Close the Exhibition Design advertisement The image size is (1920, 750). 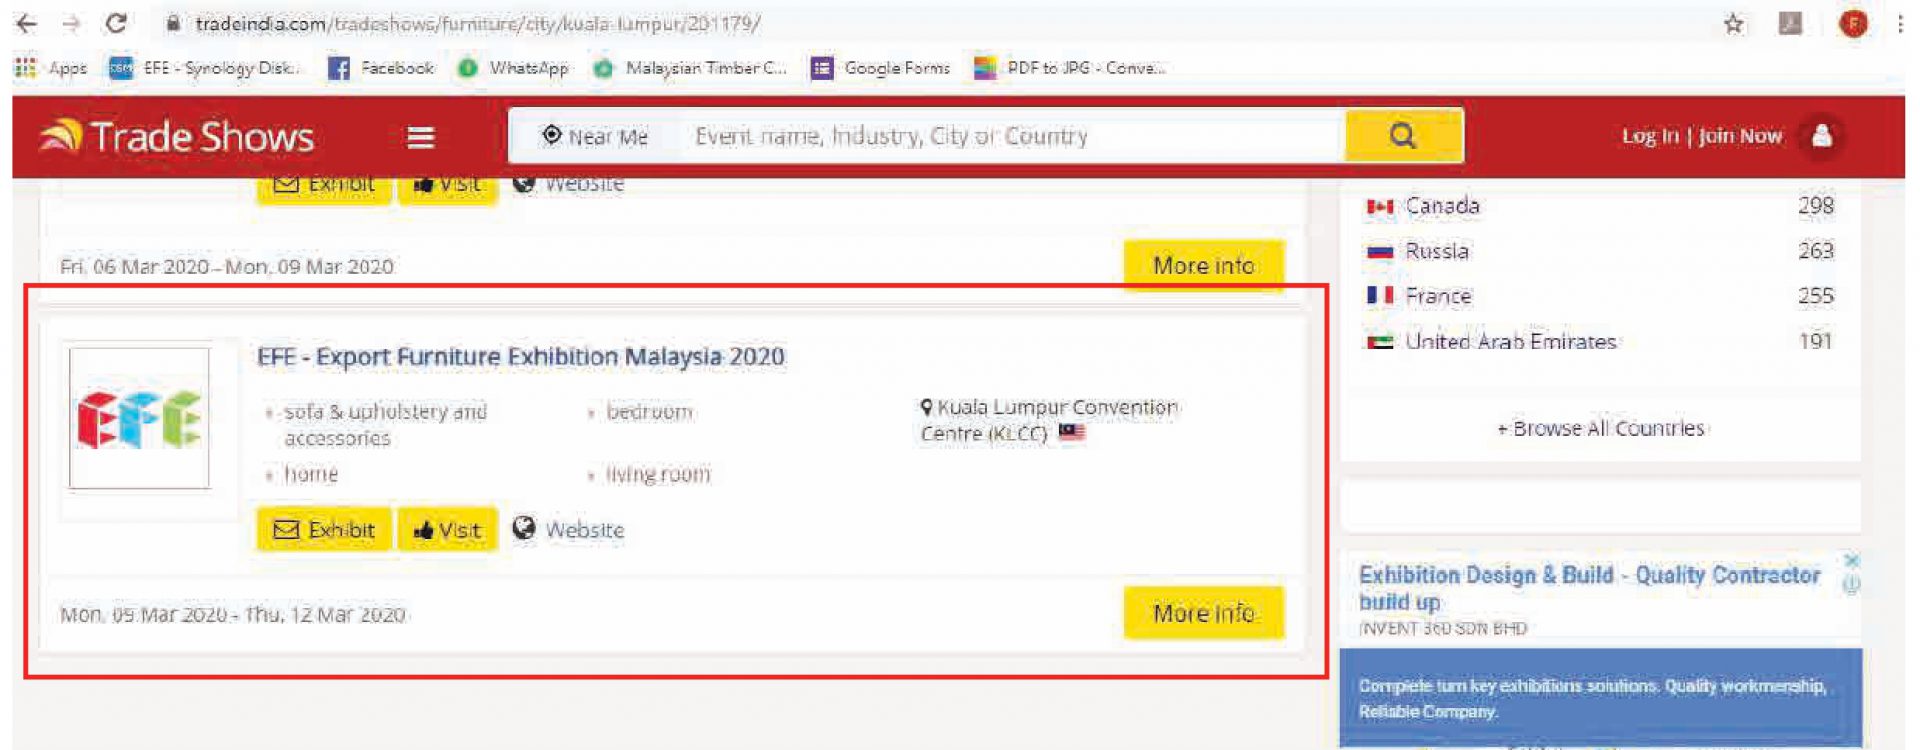(x=1851, y=561)
